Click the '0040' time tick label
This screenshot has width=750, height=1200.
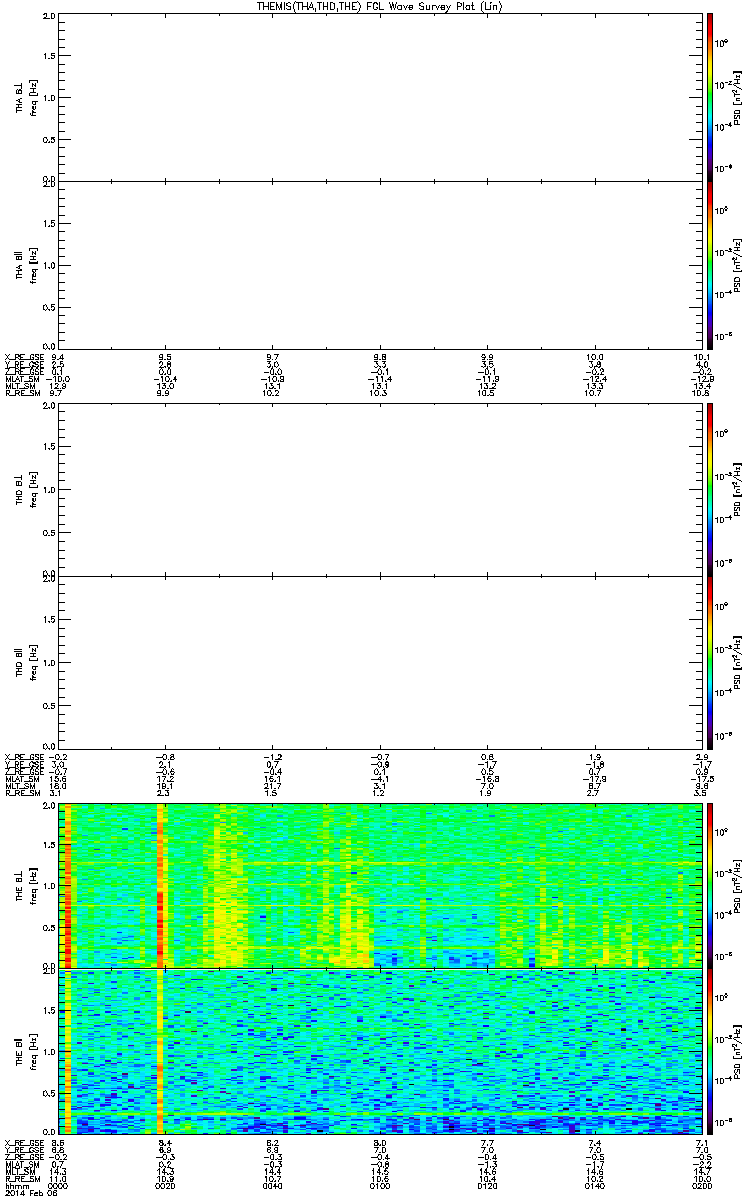[x=272, y=1186]
